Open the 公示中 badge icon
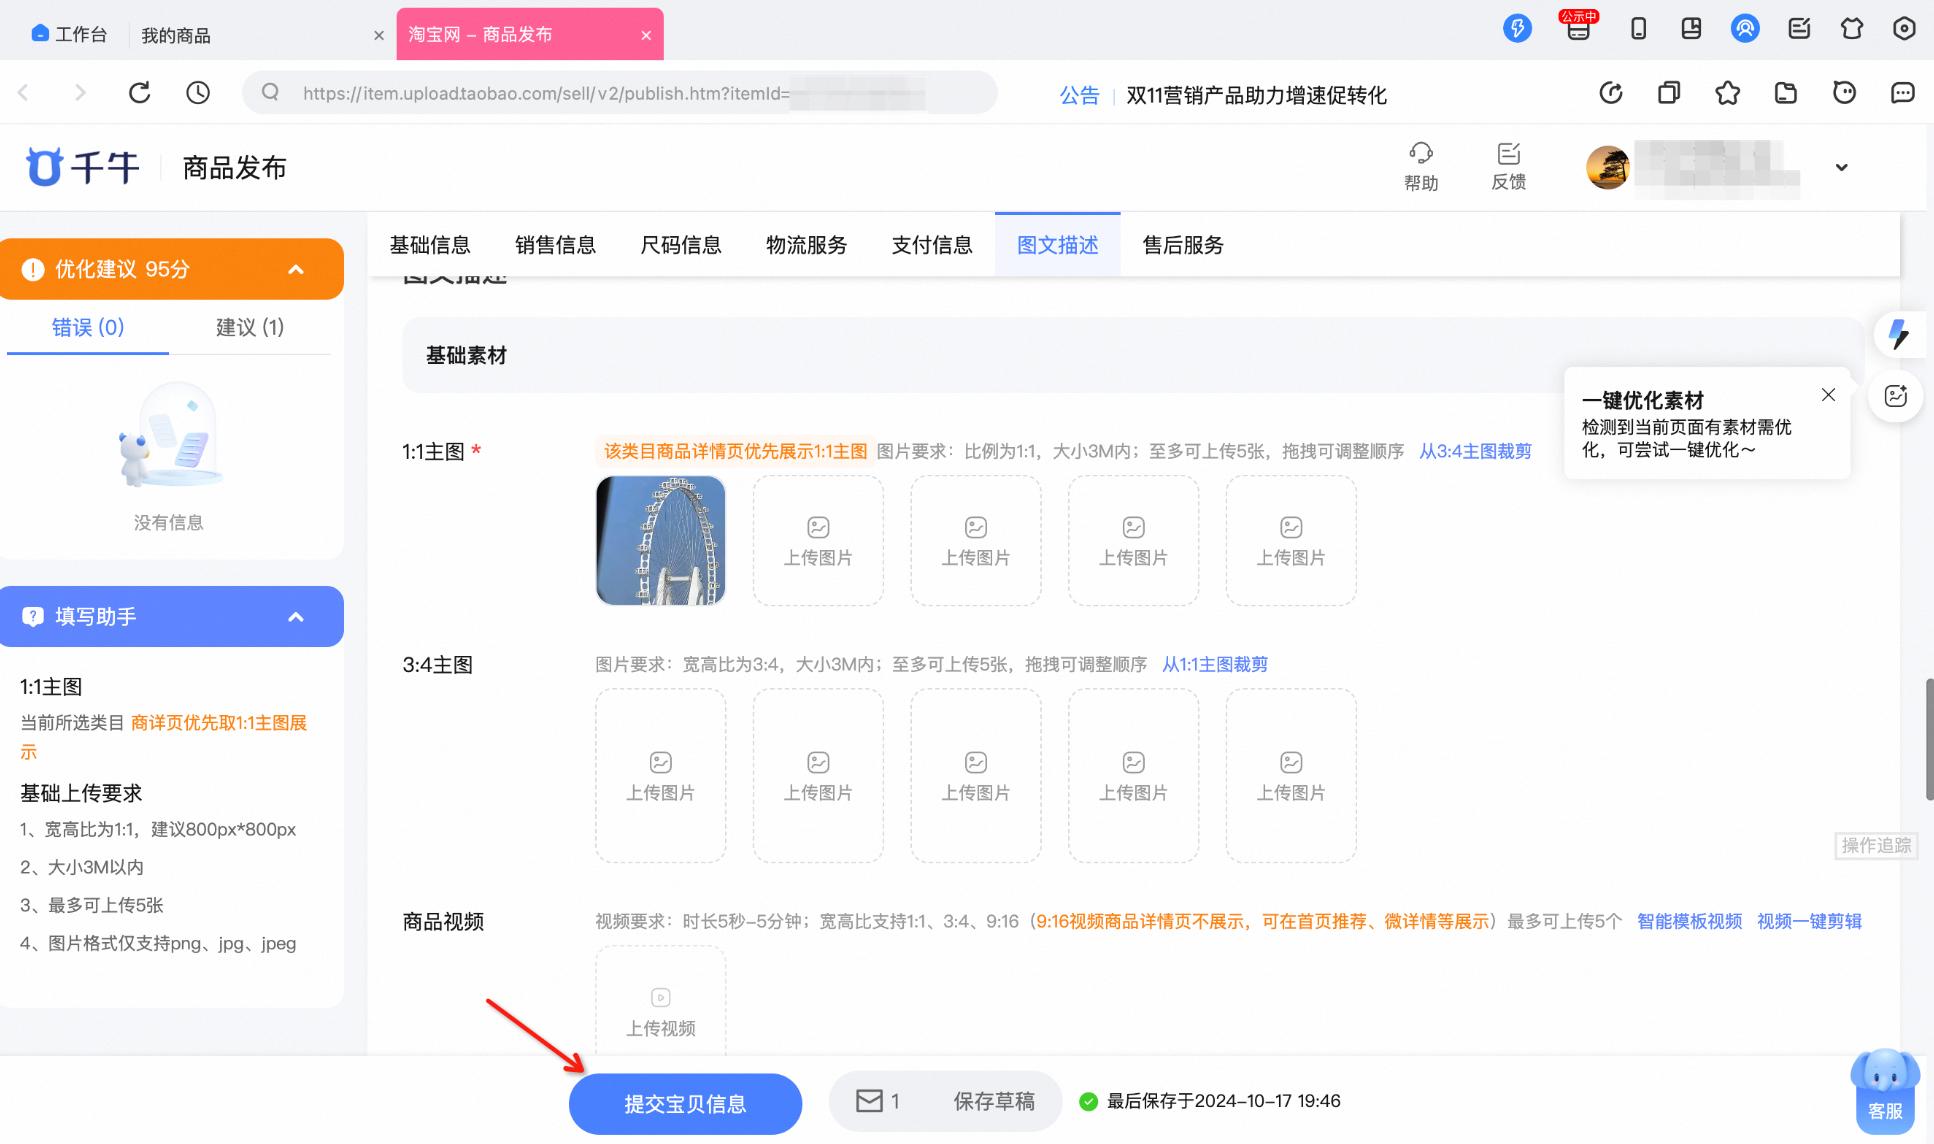Image resolution: width=1934 pixels, height=1144 pixels. click(x=1578, y=26)
